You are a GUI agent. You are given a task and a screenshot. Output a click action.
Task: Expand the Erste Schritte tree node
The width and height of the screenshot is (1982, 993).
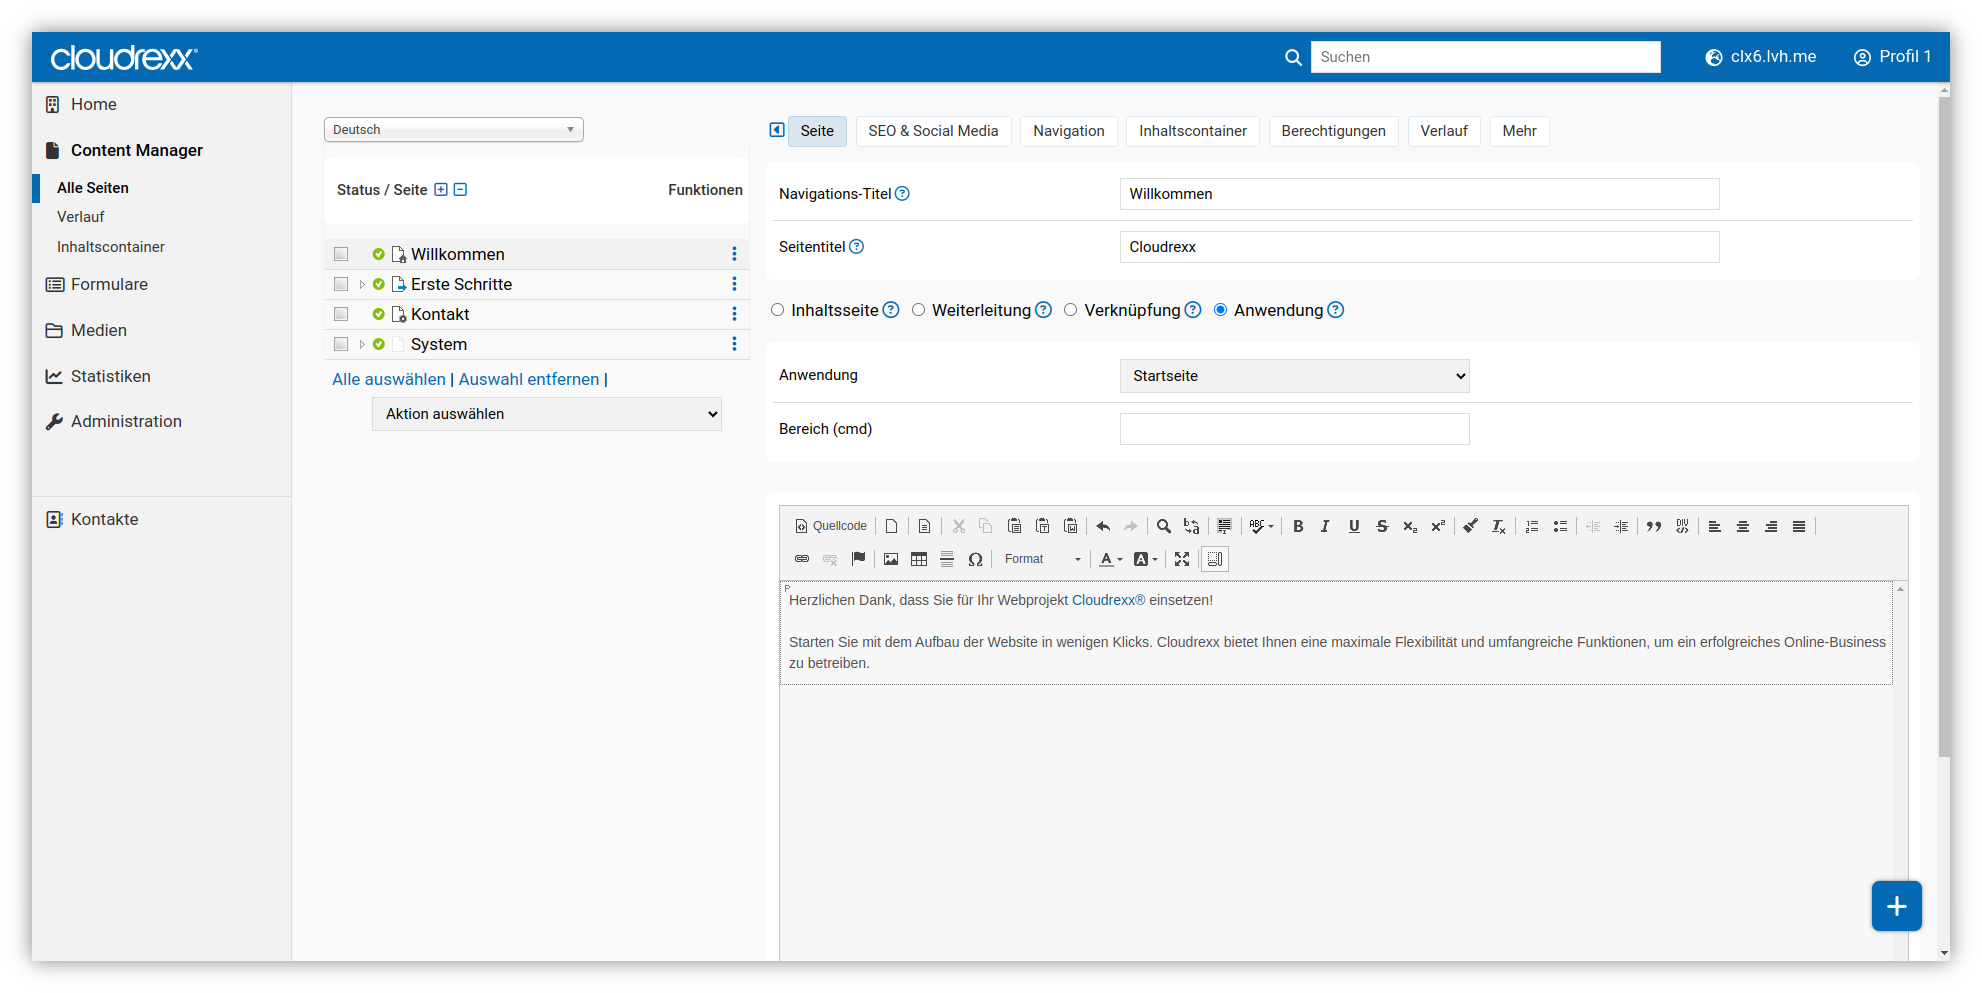[x=362, y=285]
